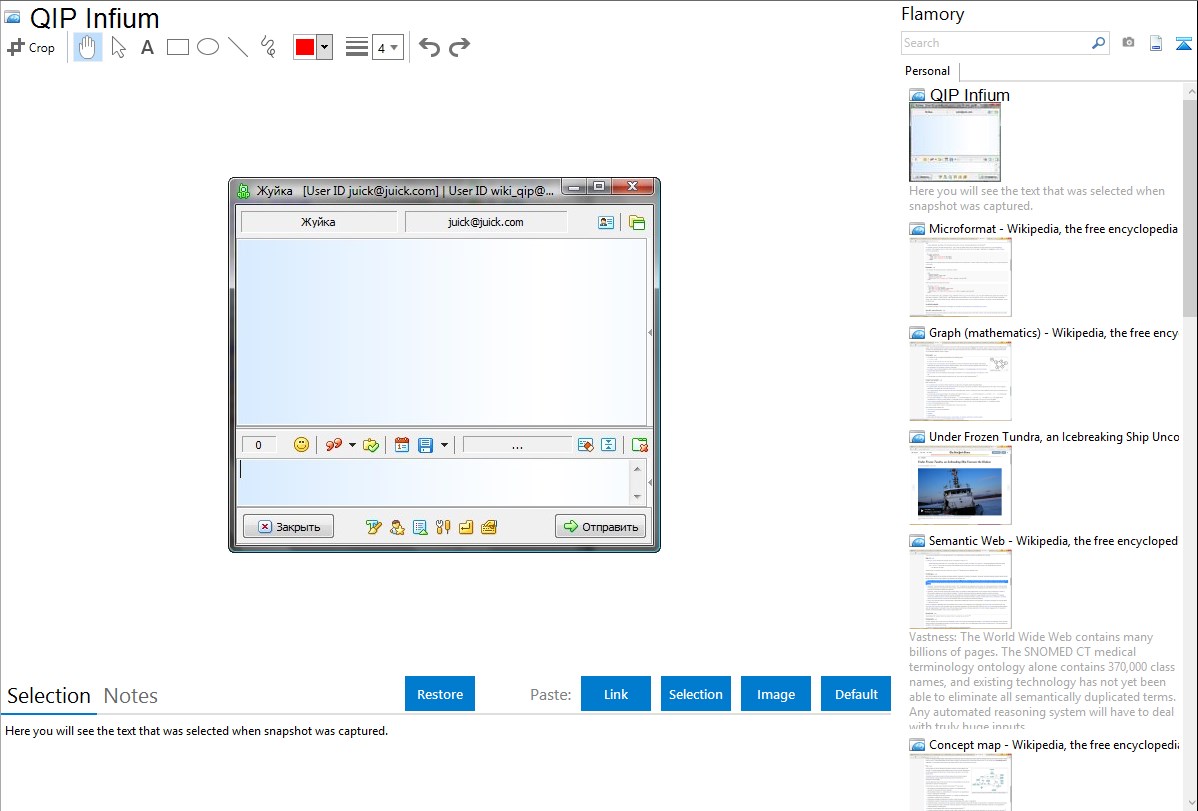Undo the last annotation
1198x811 pixels.
[x=429, y=47]
